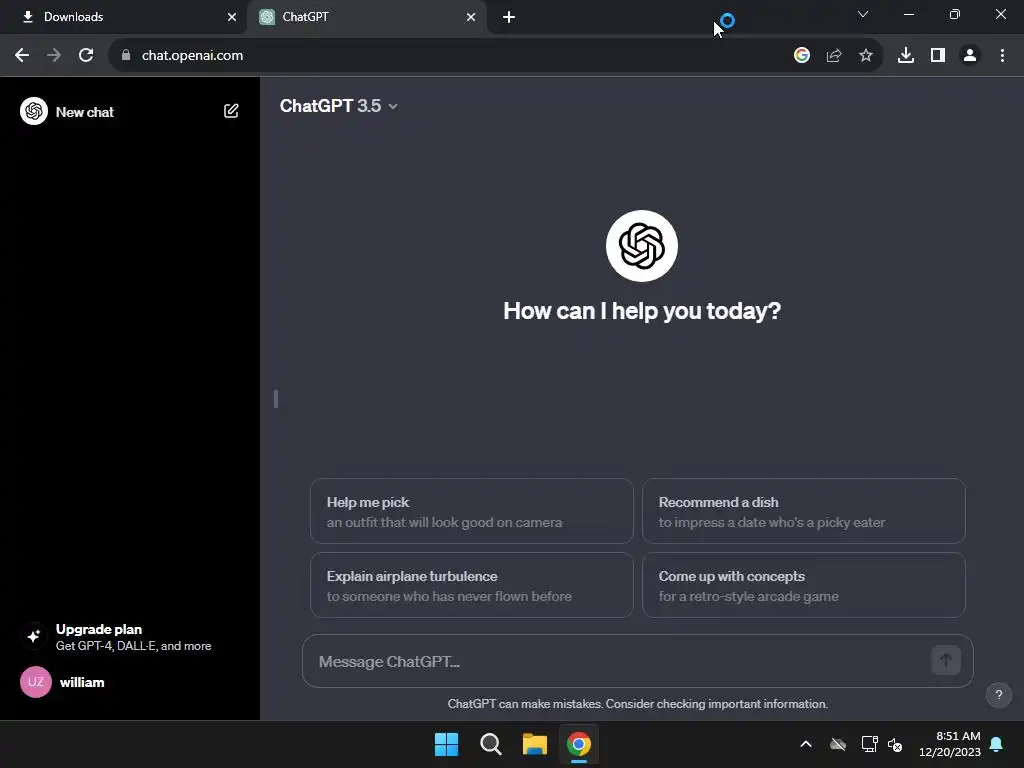The width and height of the screenshot is (1024, 768).
Task: Click the Google icon in address bar
Action: click(801, 55)
